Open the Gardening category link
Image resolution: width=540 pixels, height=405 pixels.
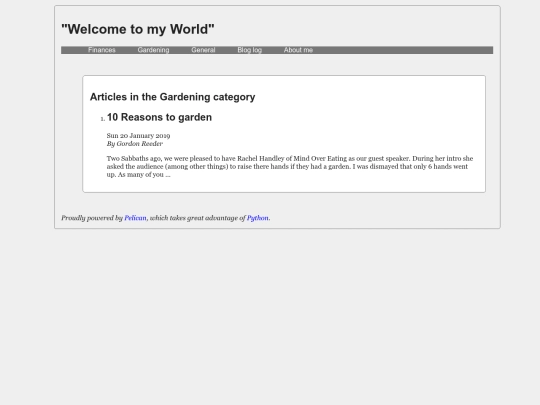point(153,50)
